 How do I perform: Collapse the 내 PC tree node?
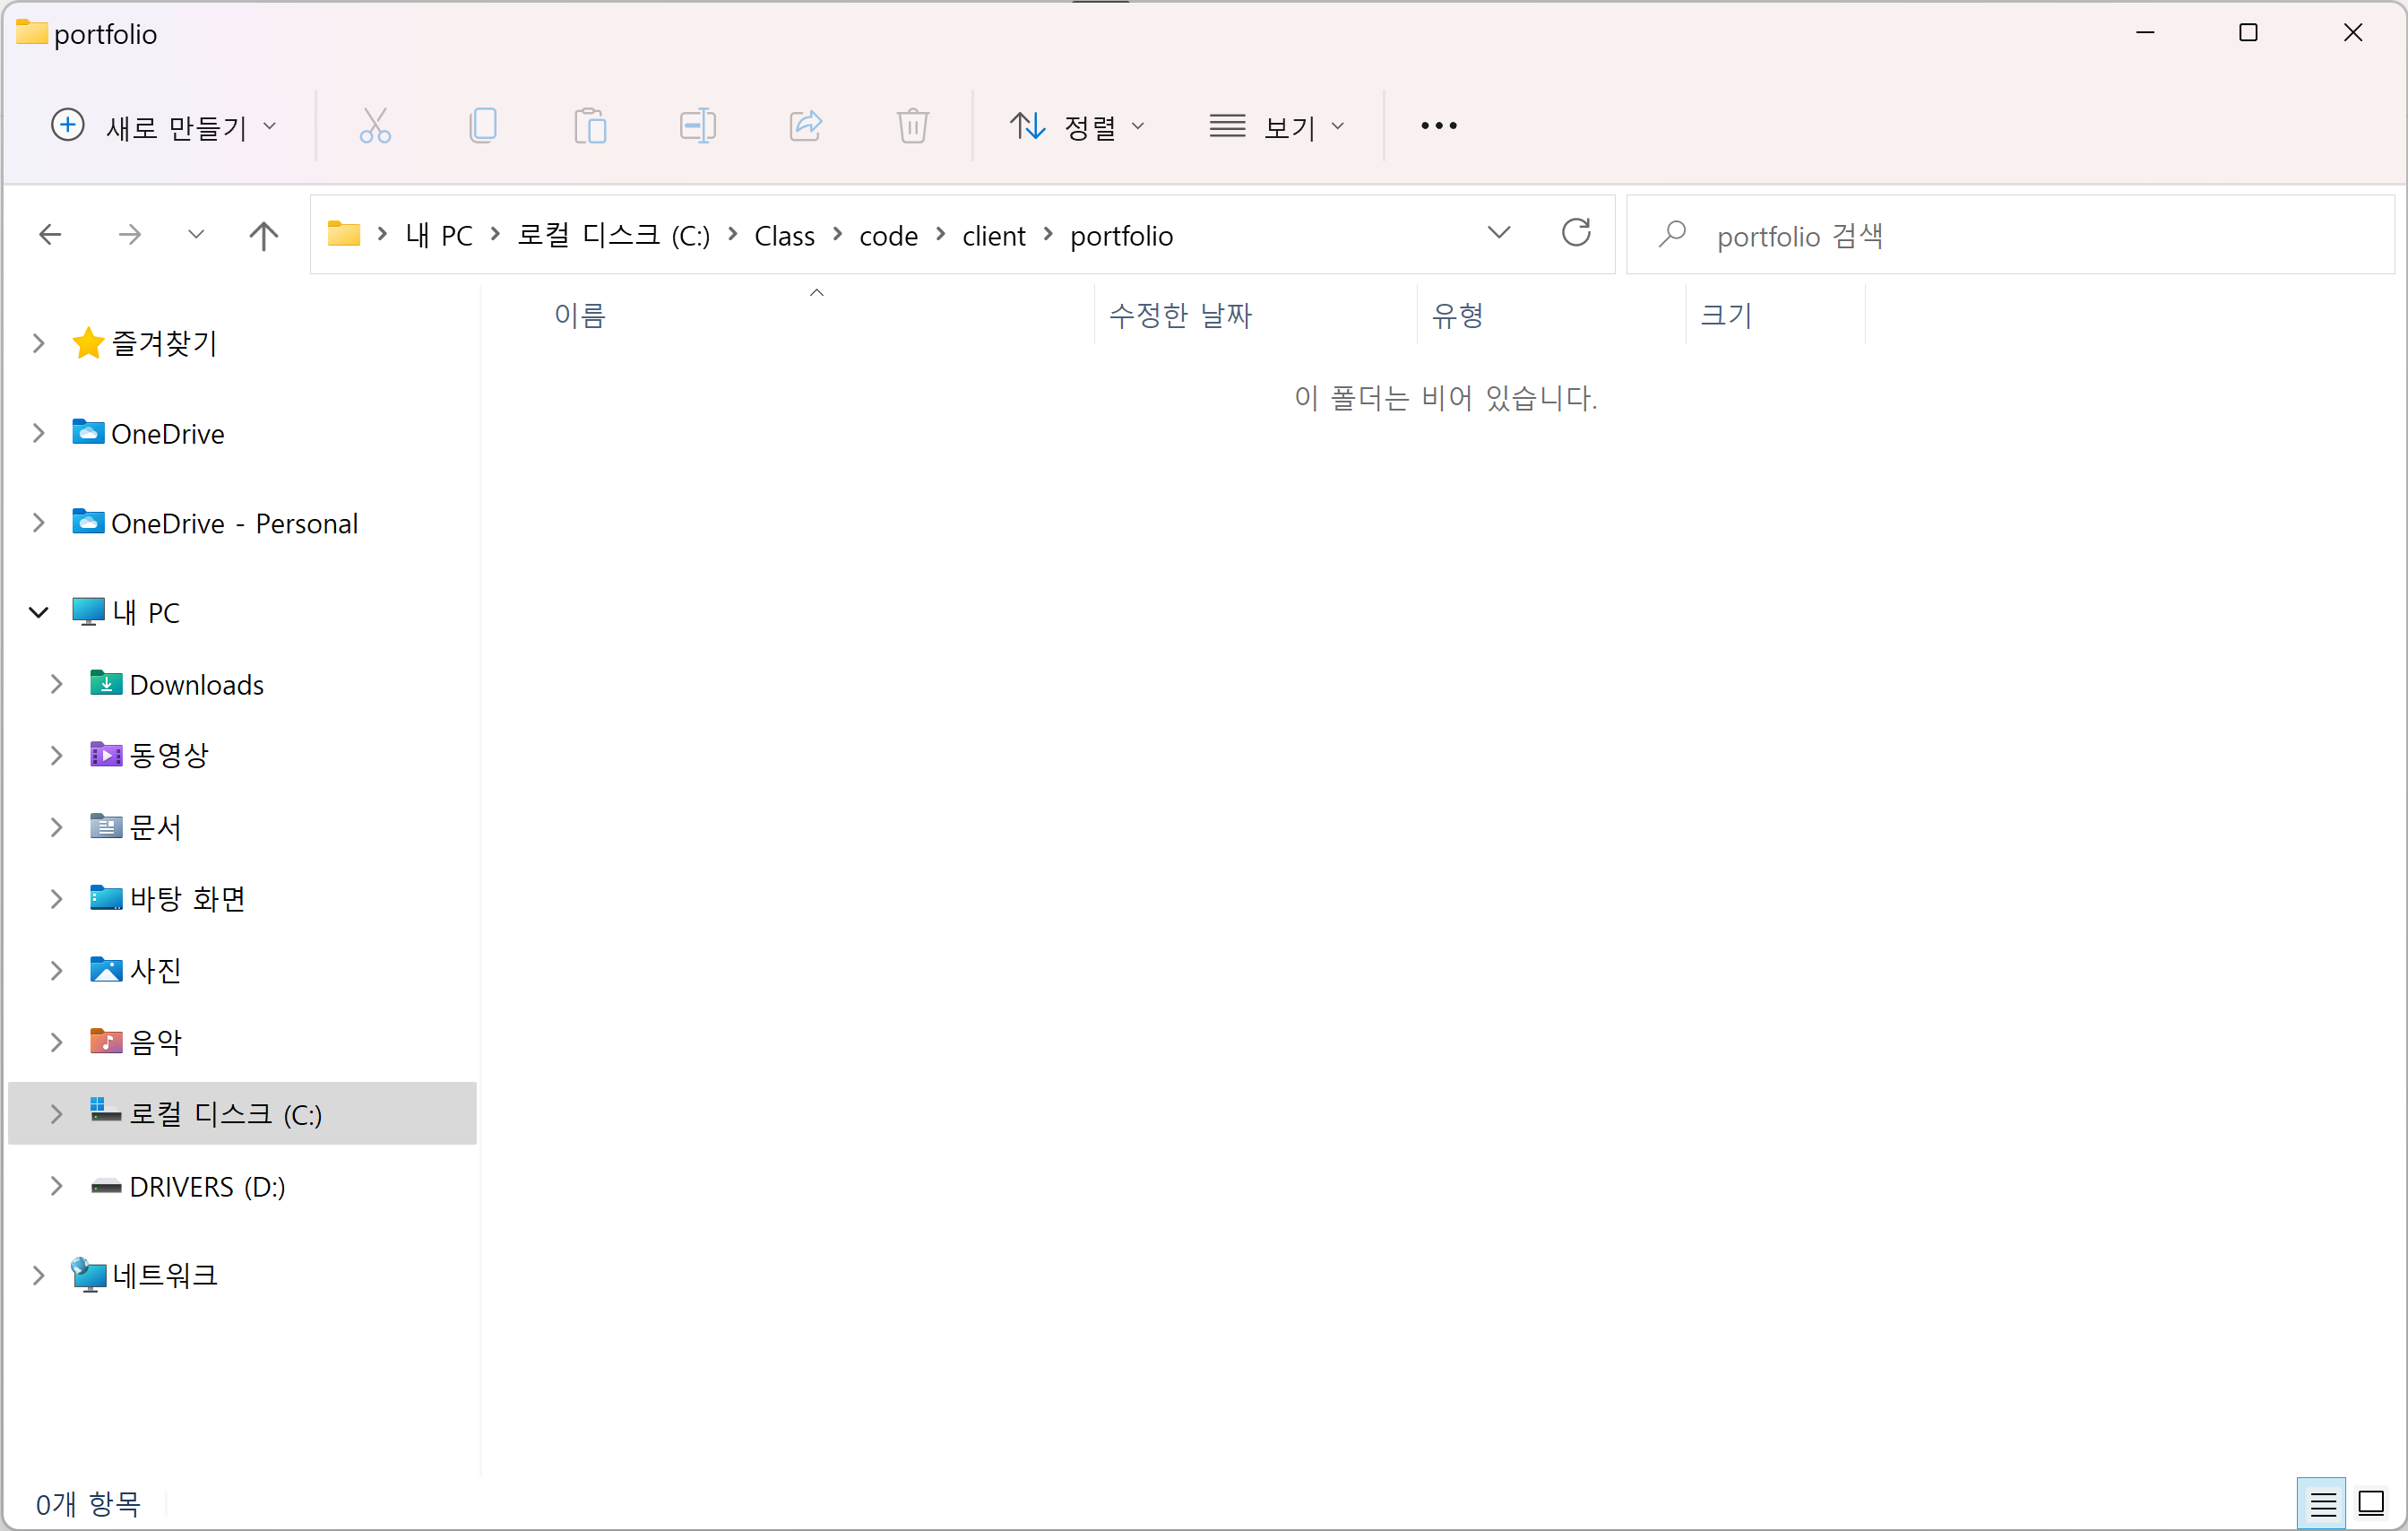39,613
